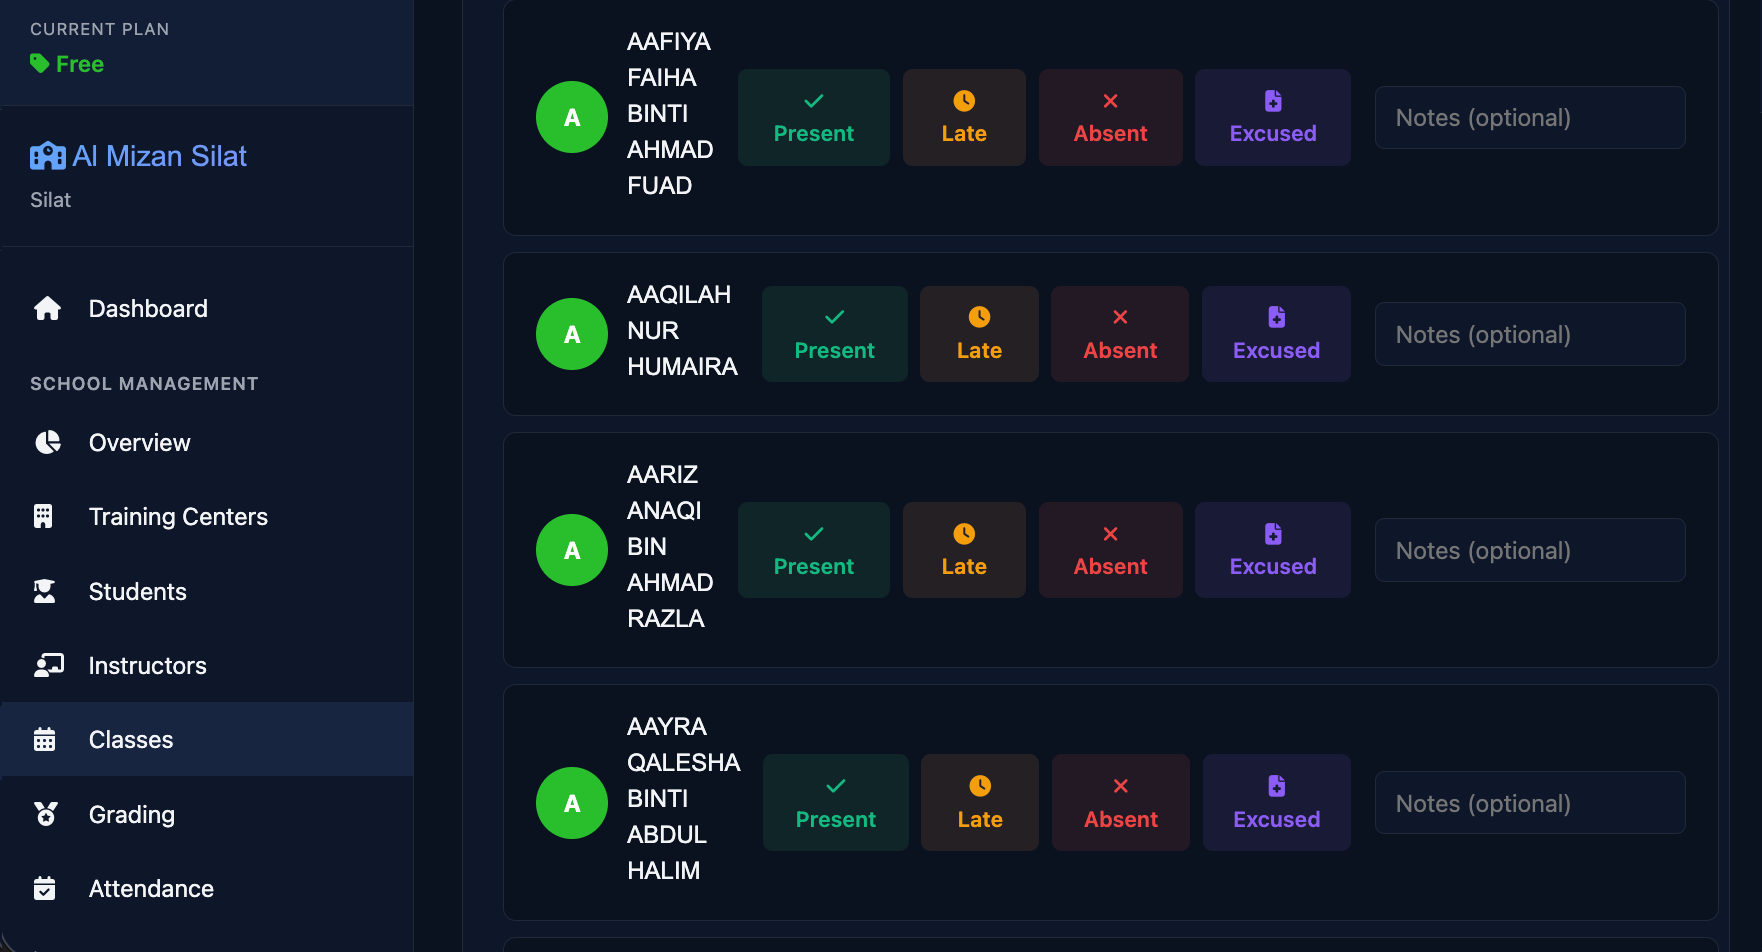Mark Aayra Qalesha as Excused
The image size is (1762, 952).
(1276, 803)
